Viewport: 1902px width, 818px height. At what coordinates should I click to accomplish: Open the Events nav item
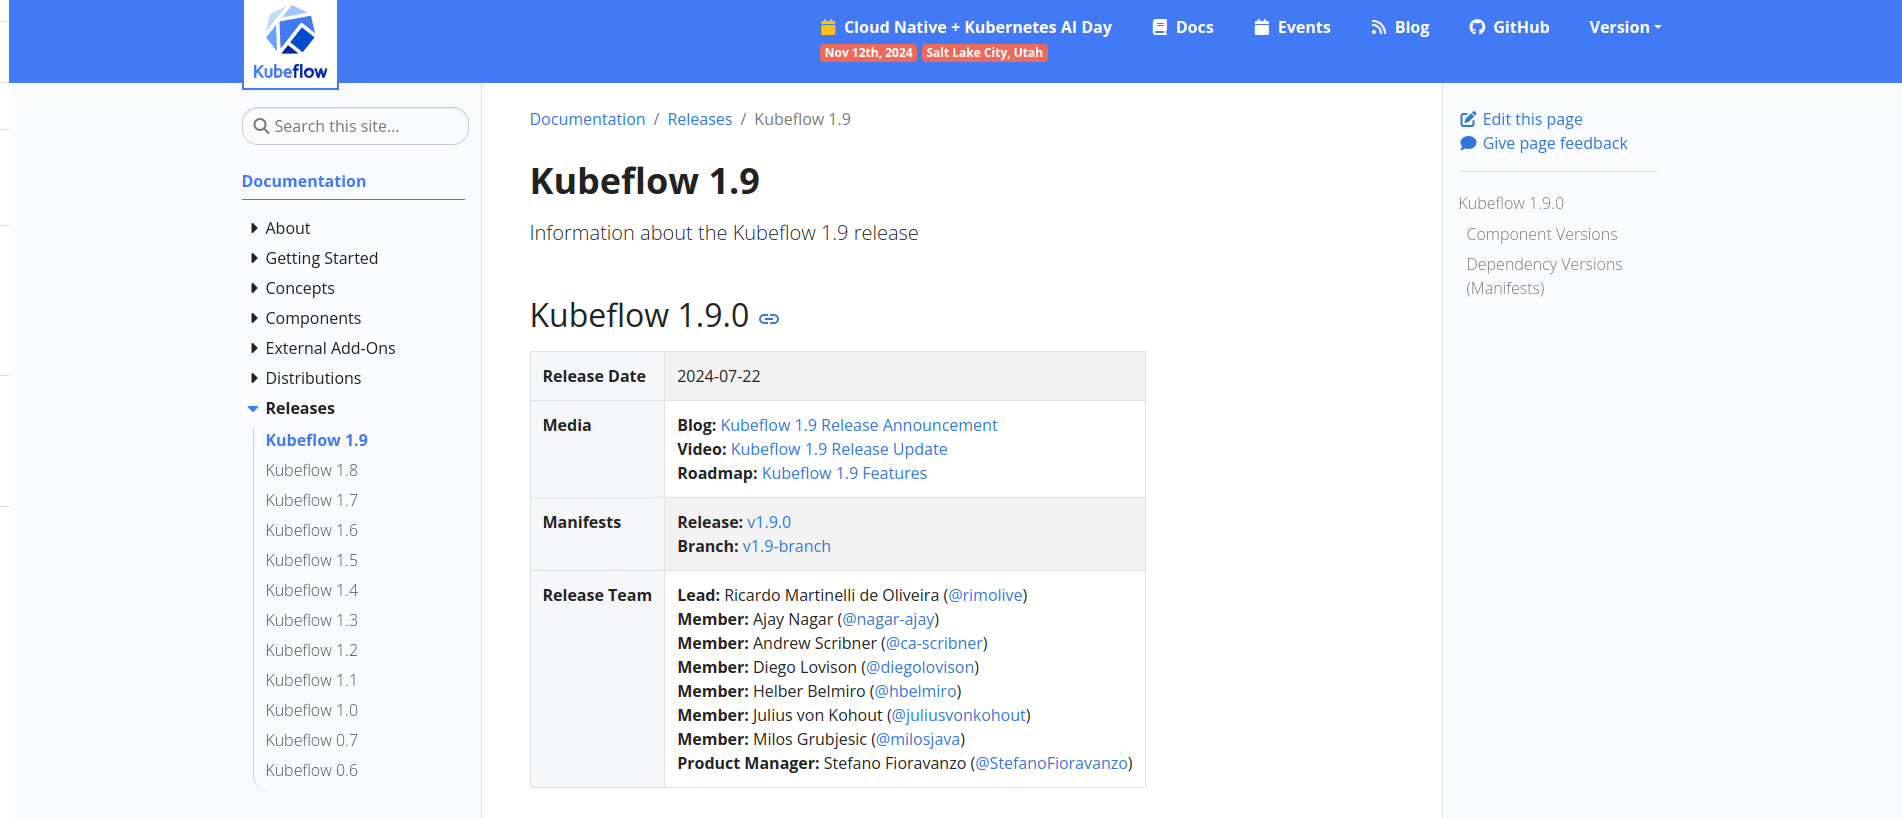(x=1292, y=27)
